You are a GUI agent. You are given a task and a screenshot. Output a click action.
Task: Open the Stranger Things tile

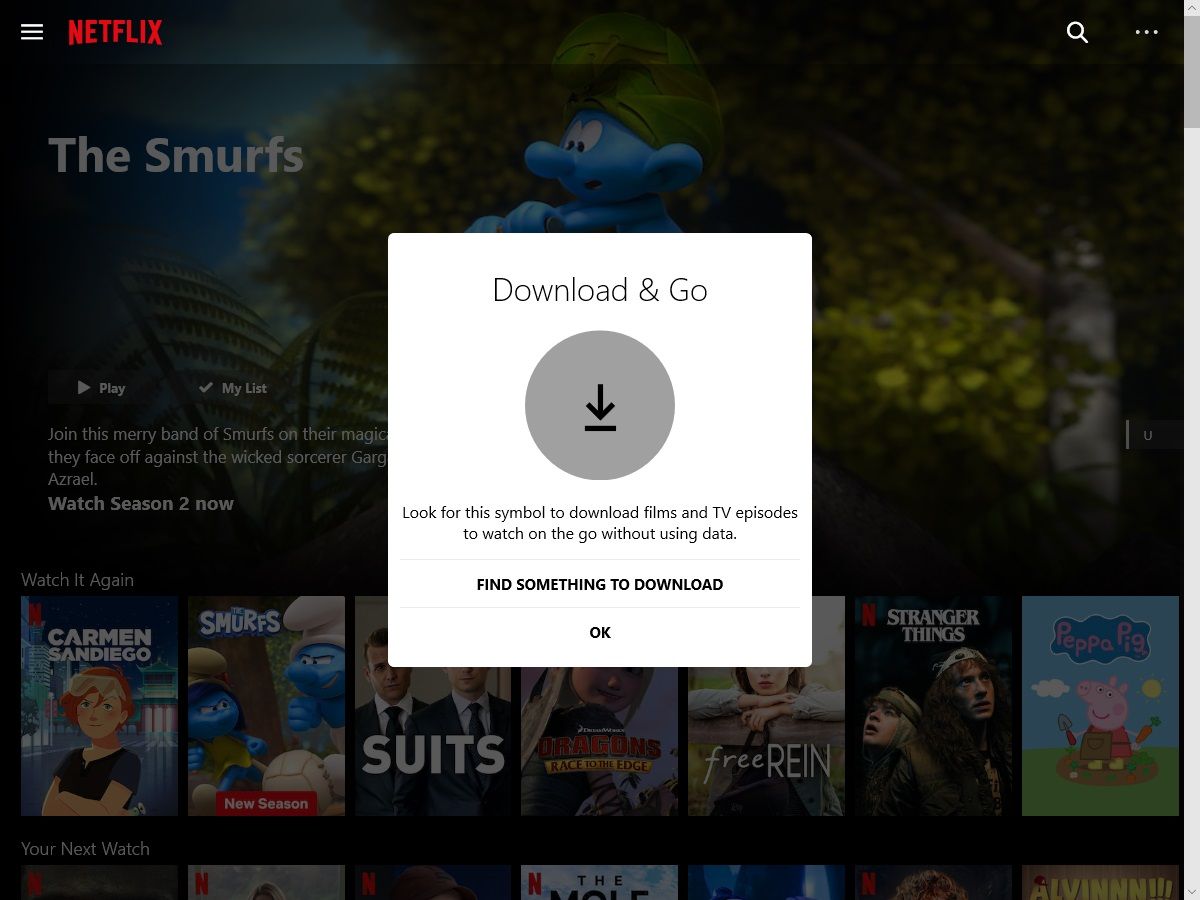933,705
